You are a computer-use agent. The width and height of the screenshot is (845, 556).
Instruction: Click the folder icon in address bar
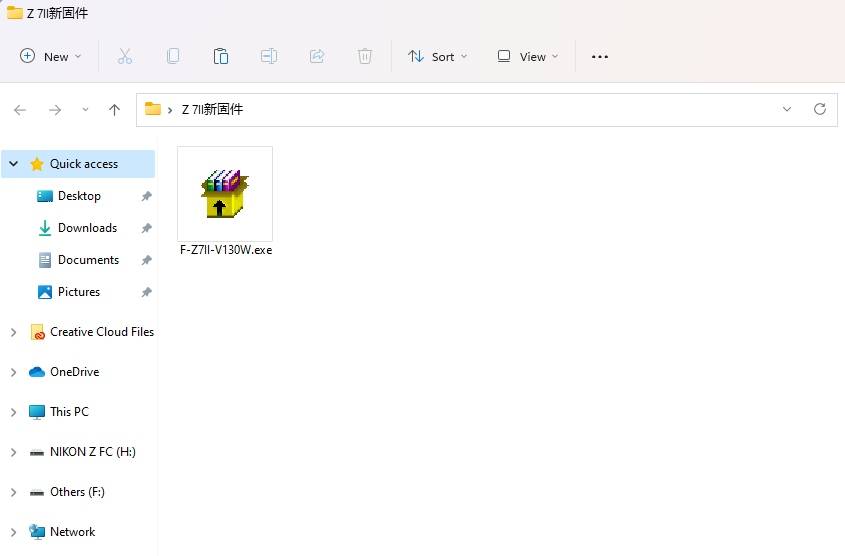click(x=153, y=109)
